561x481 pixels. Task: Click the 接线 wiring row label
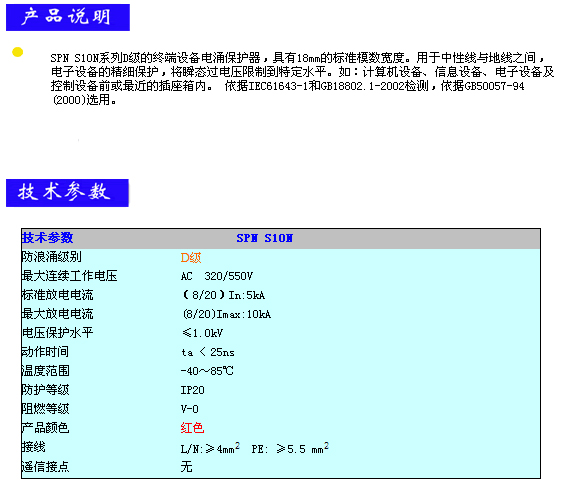tap(34, 447)
